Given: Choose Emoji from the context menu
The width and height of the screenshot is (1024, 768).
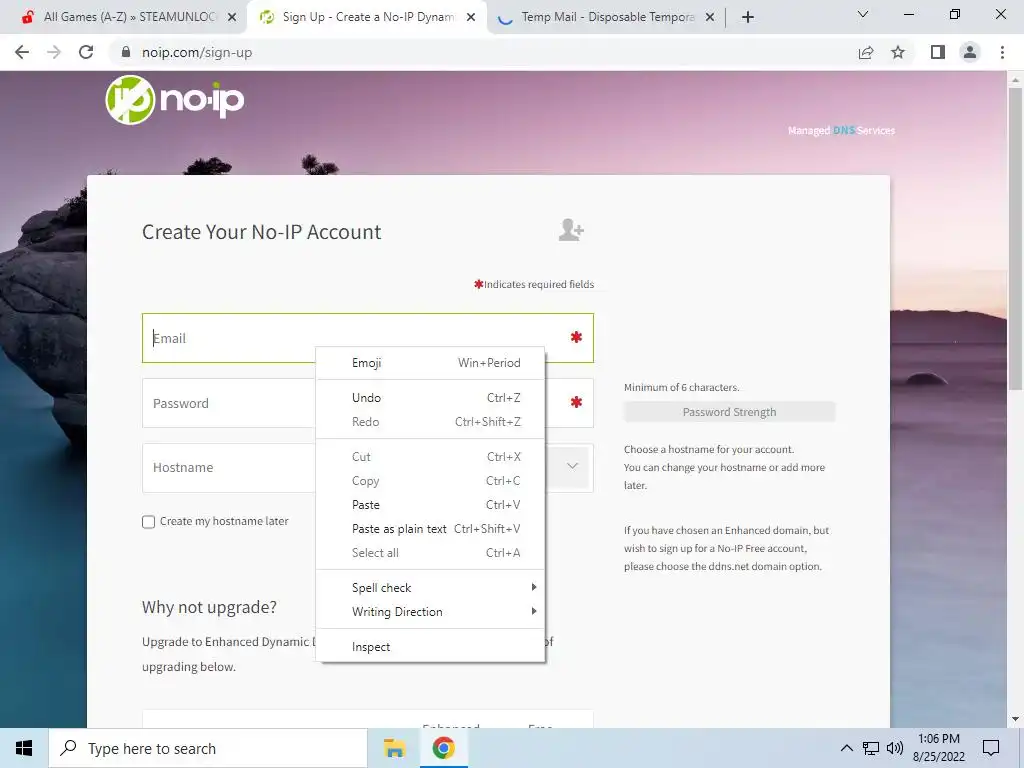Looking at the screenshot, I should point(430,363).
